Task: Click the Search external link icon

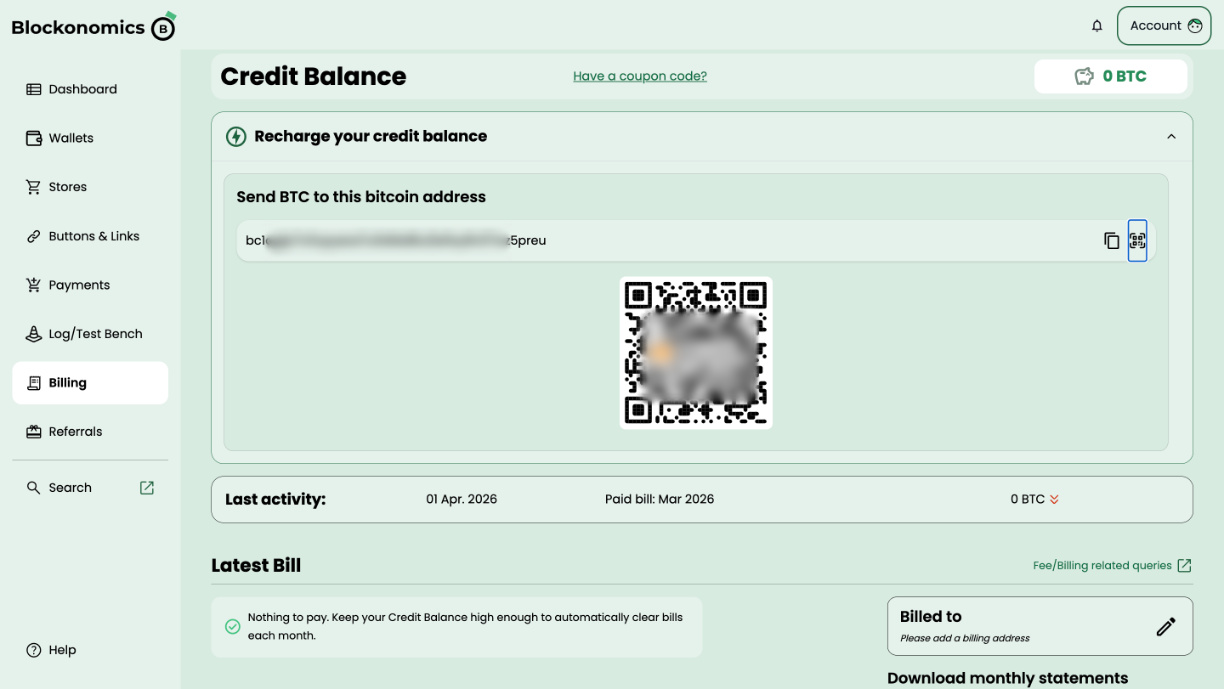Action: pyautogui.click(x=147, y=488)
